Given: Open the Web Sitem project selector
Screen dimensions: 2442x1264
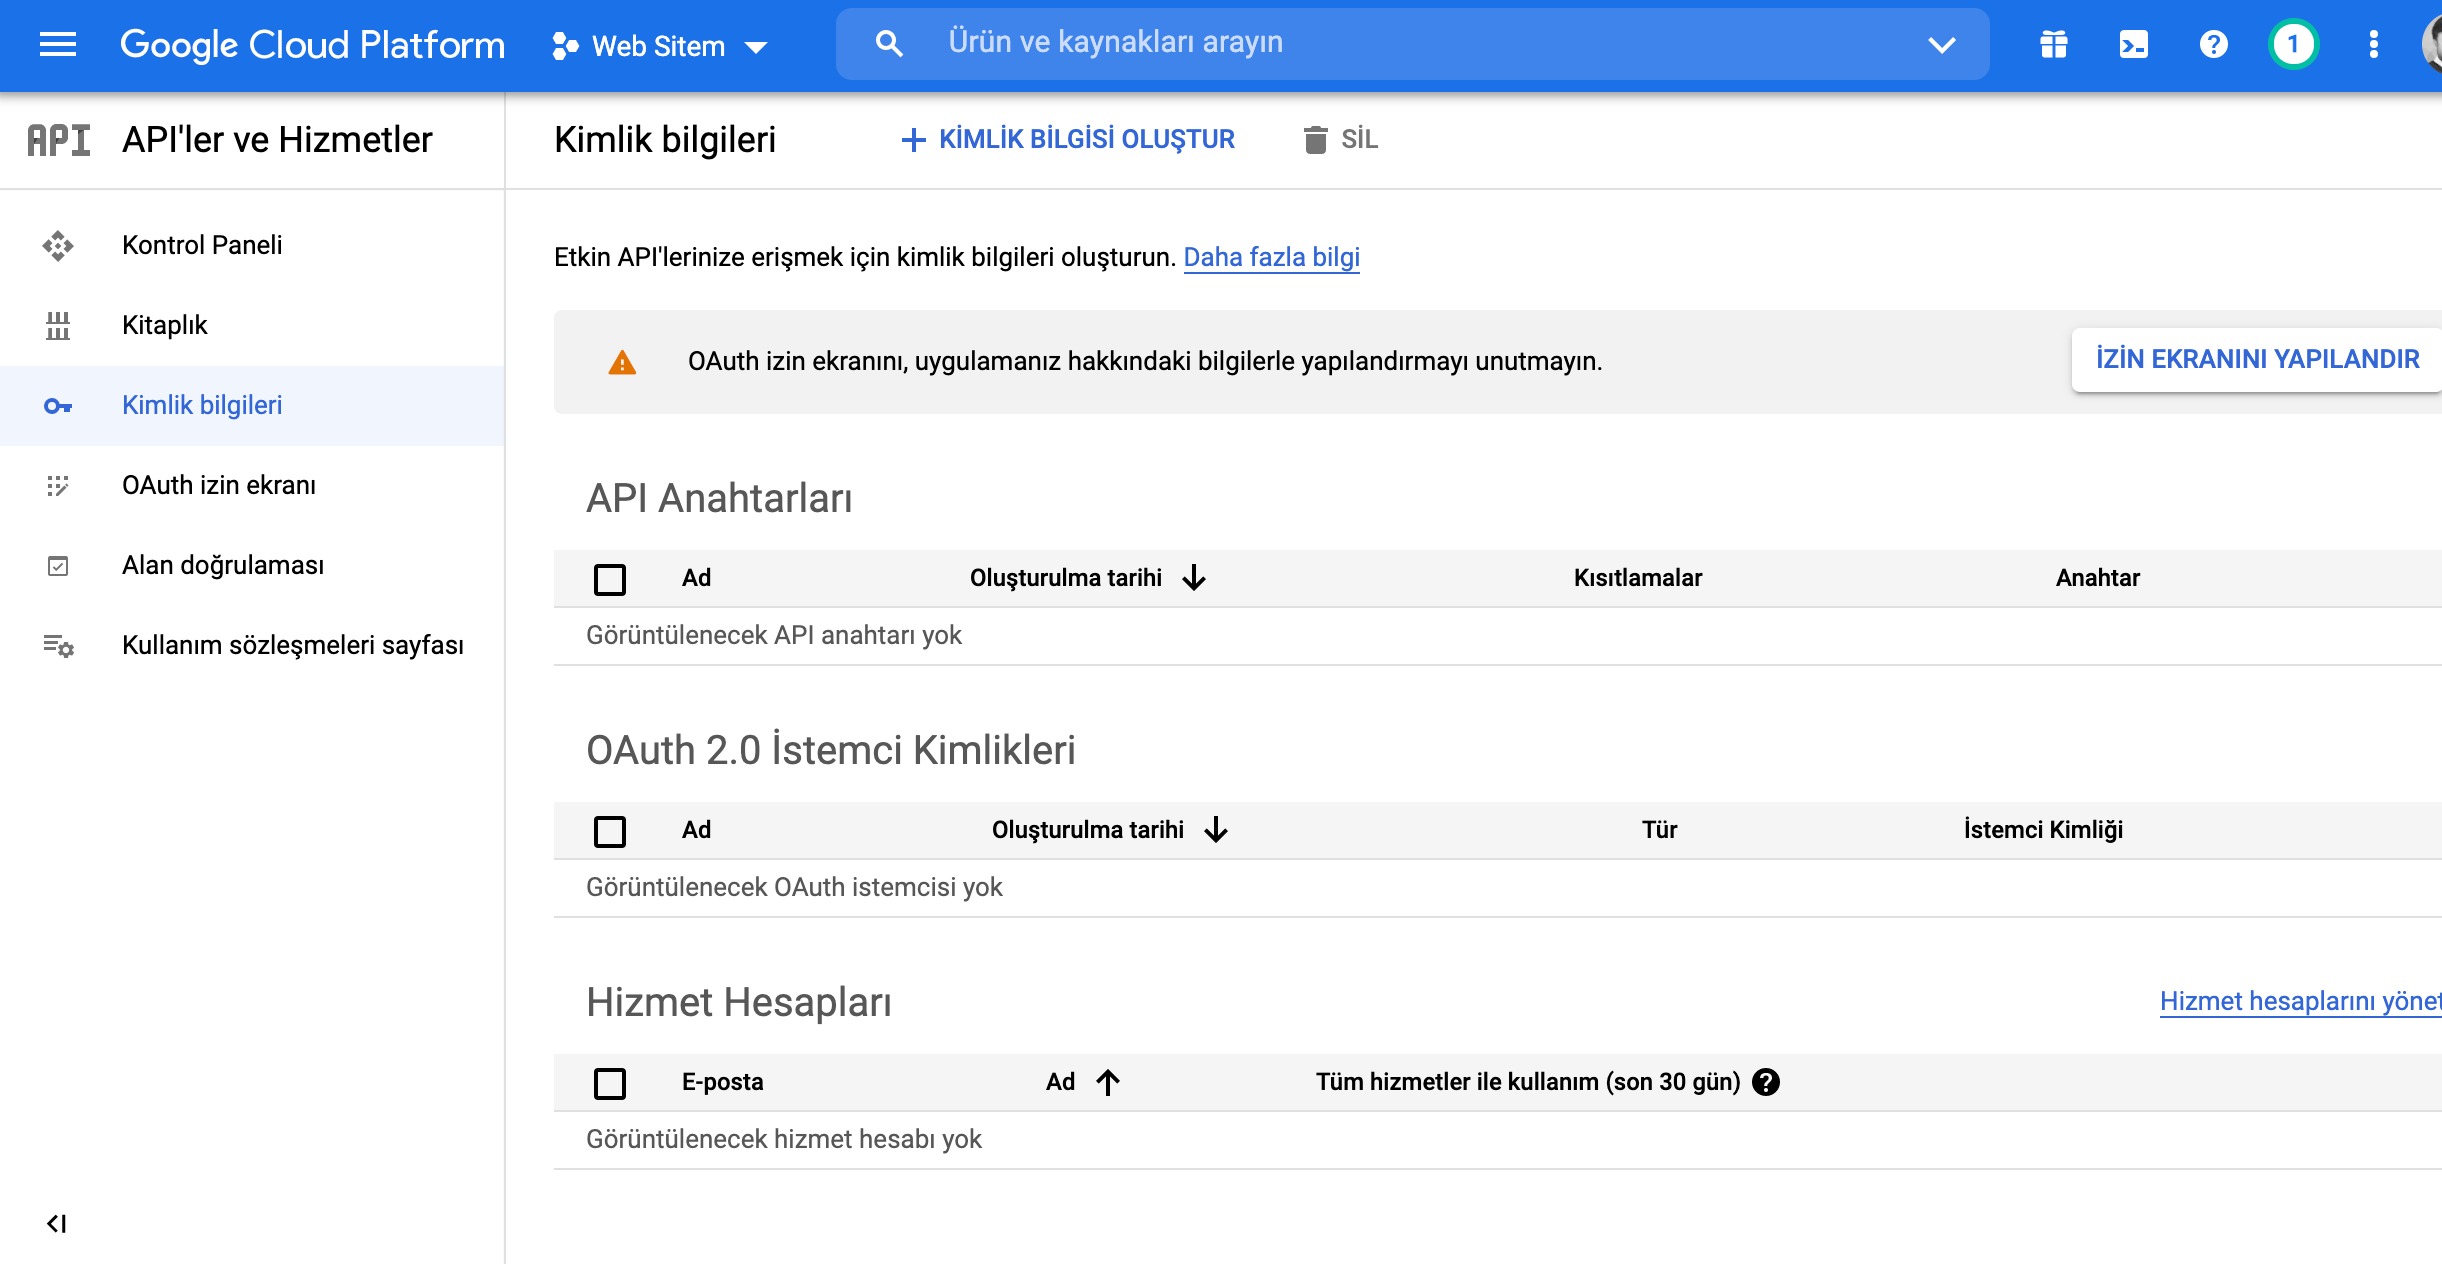Looking at the screenshot, I should coord(660,46).
